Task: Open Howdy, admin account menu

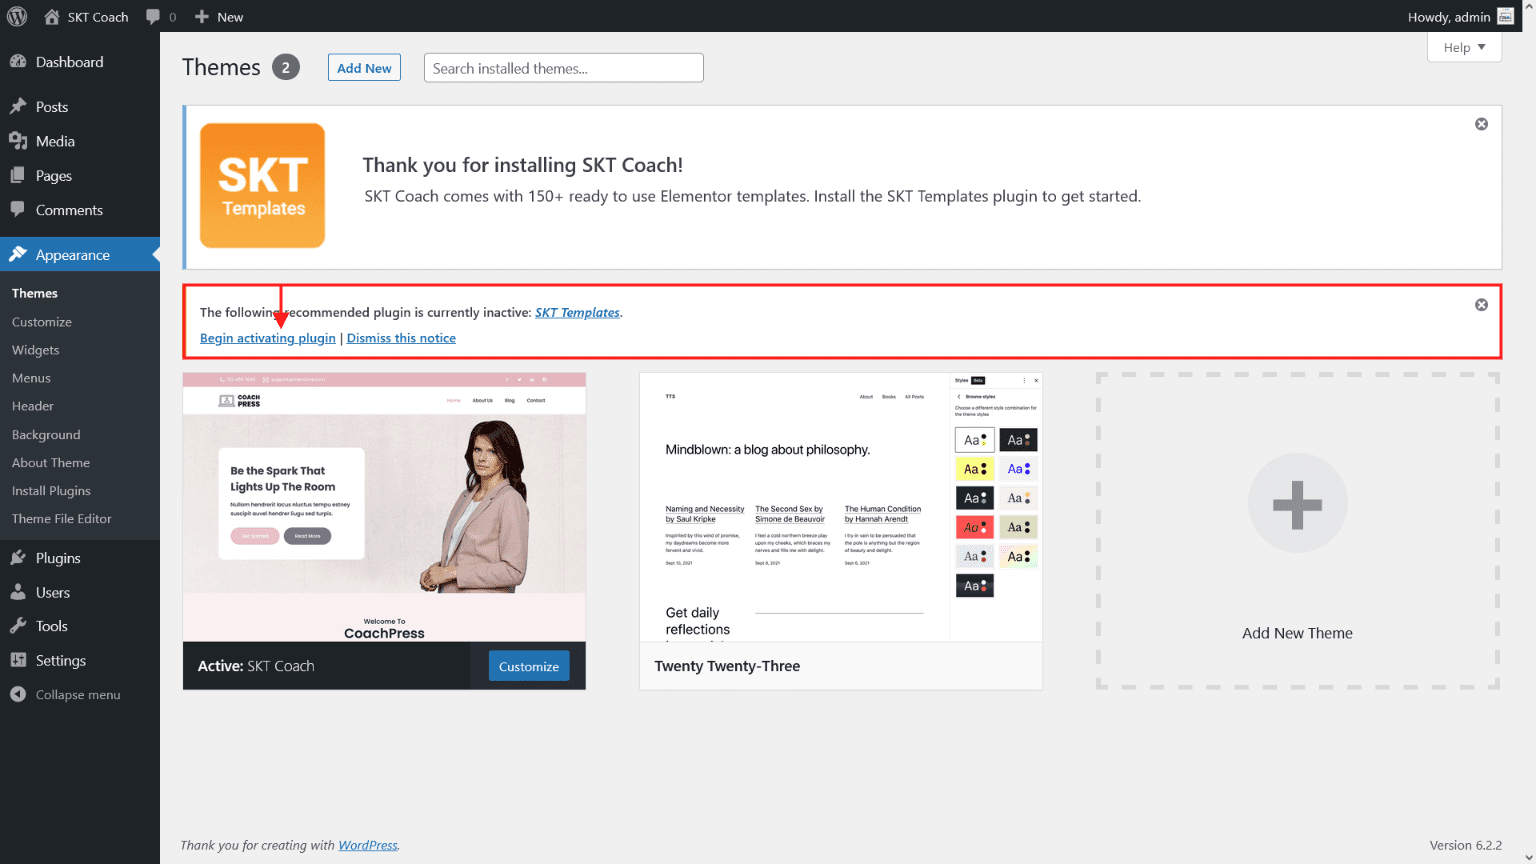Action: pyautogui.click(x=1460, y=16)
